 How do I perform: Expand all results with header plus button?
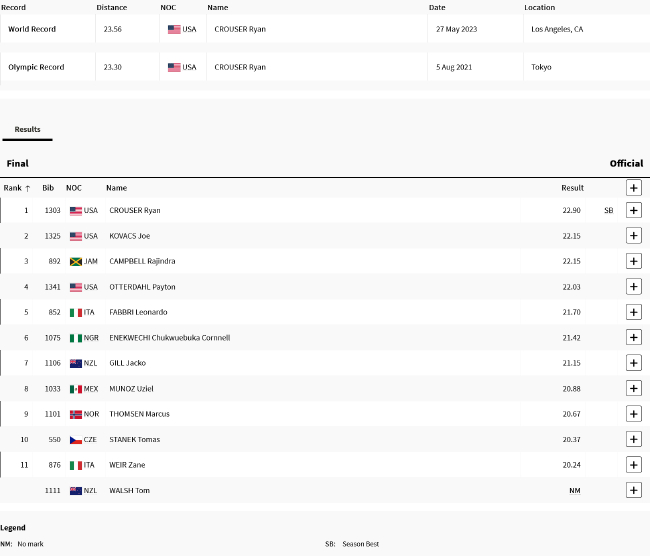633,188
